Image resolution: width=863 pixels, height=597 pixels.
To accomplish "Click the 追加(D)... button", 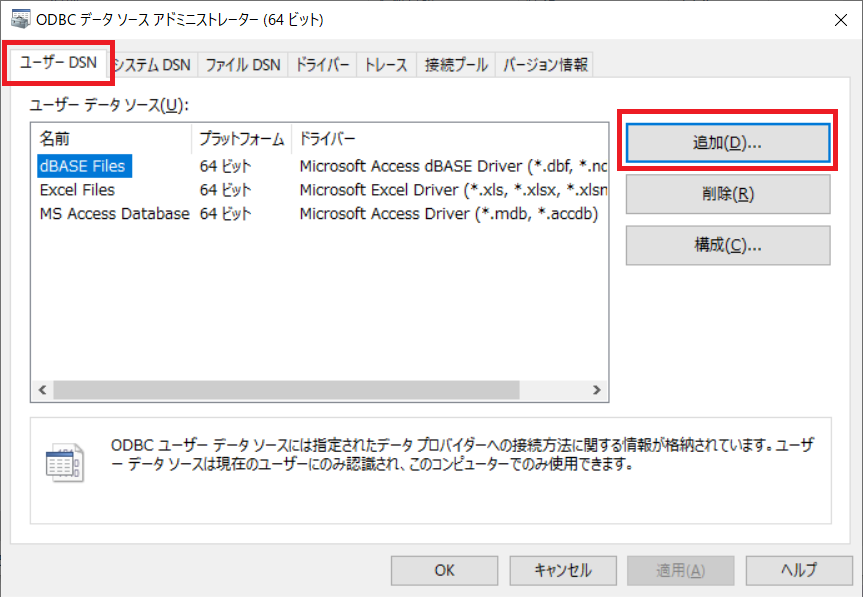I will point(728,143).
